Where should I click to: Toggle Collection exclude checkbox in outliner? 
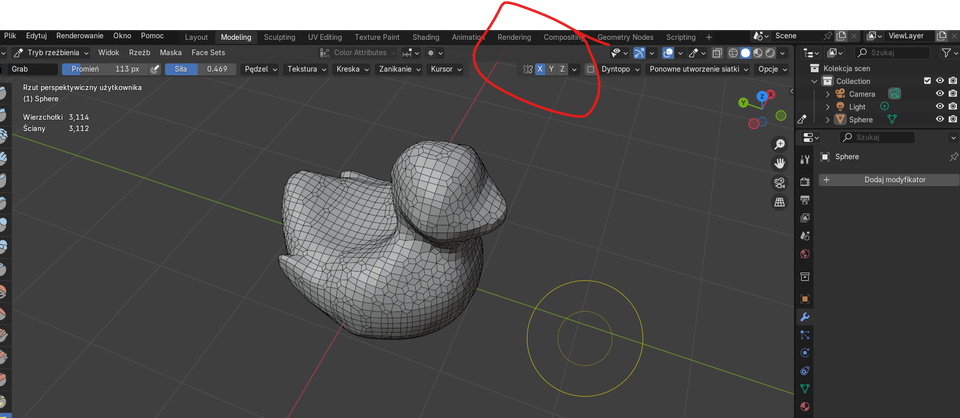927,81
